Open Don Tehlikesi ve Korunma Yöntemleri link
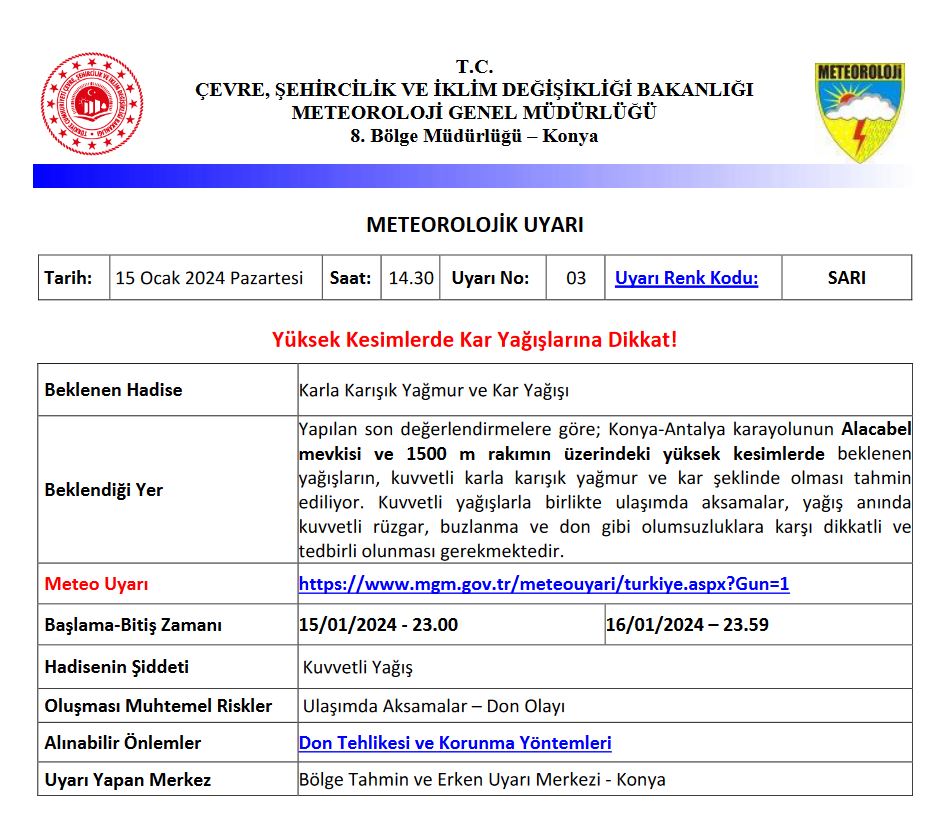Image resolution: width=942 pixels, height=828 pixels. [455, 743]
